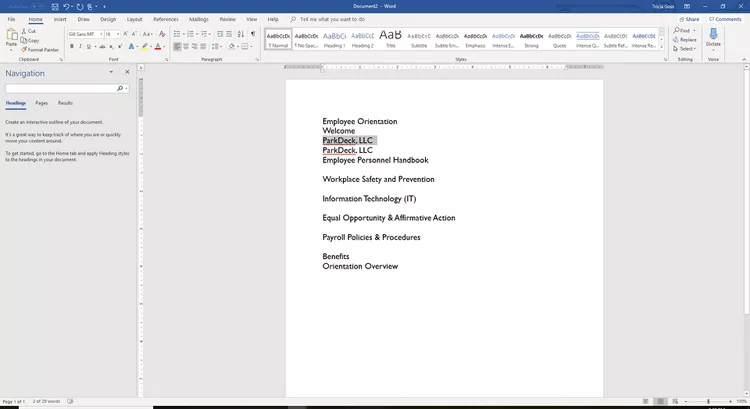Close the Navigation pane
Image resolution: width=750 pixels, height=409 pixels.
tap(127, 72)
